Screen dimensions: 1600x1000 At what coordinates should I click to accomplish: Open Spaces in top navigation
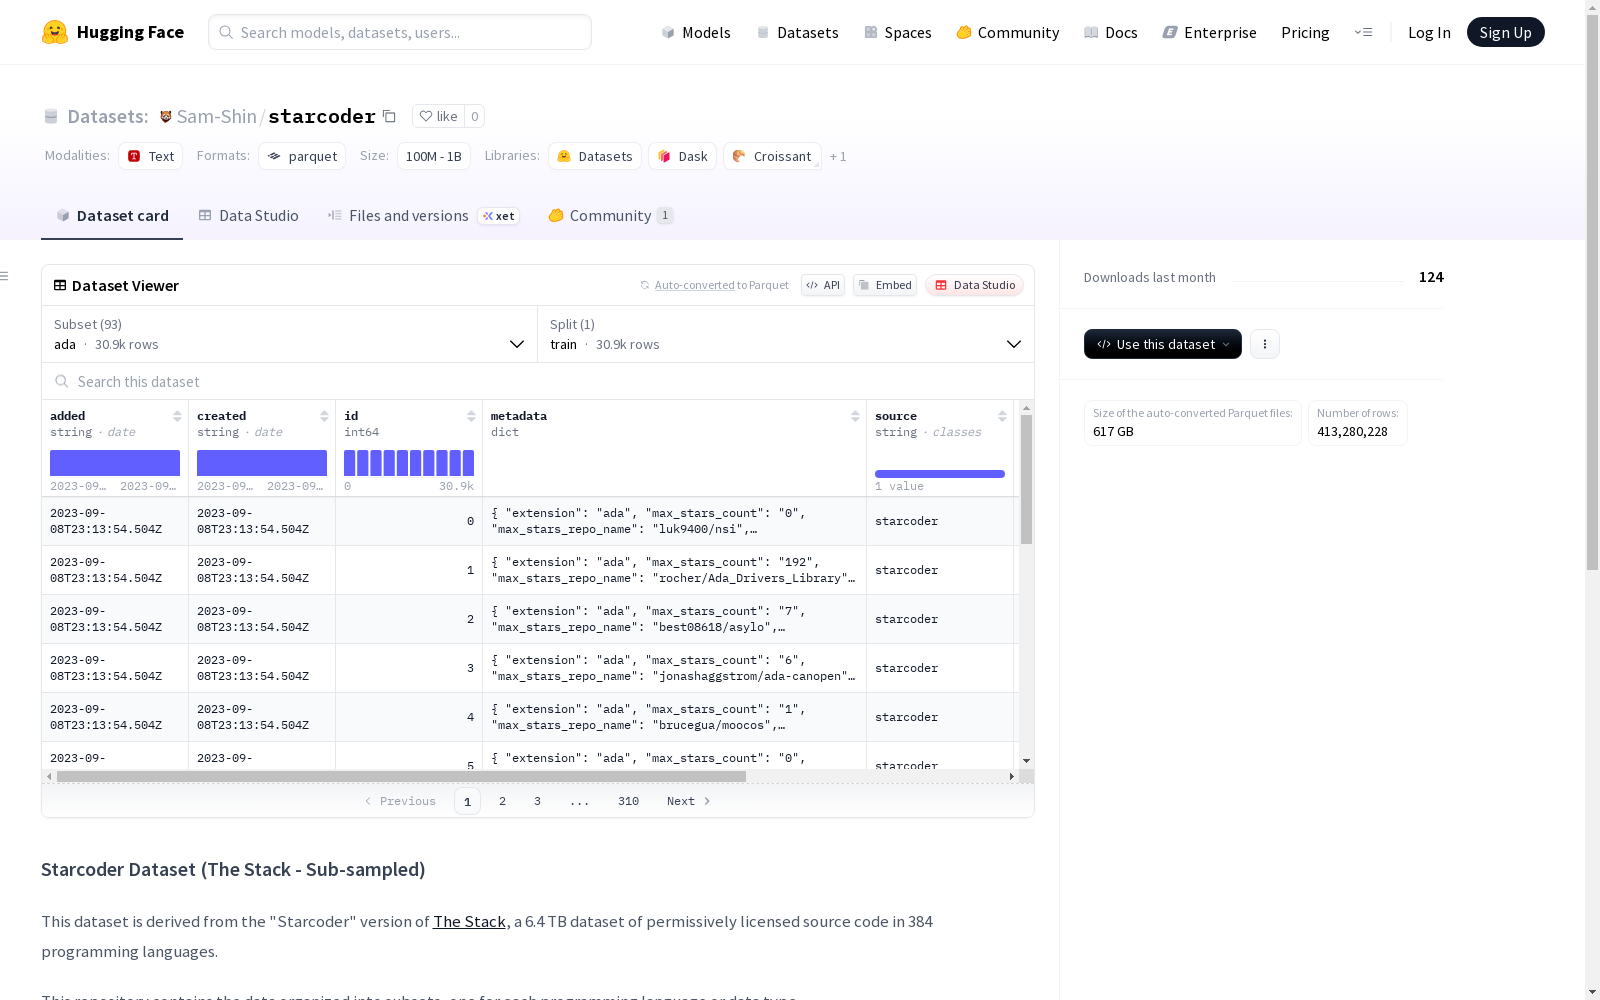click(x=898, y=32)
